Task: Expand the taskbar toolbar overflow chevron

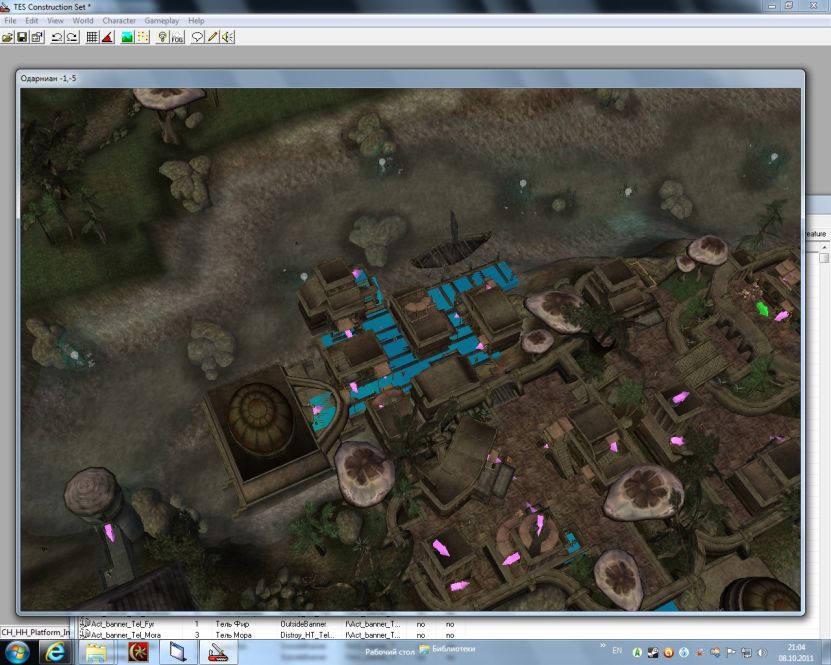Action: [x=603, y=645]
